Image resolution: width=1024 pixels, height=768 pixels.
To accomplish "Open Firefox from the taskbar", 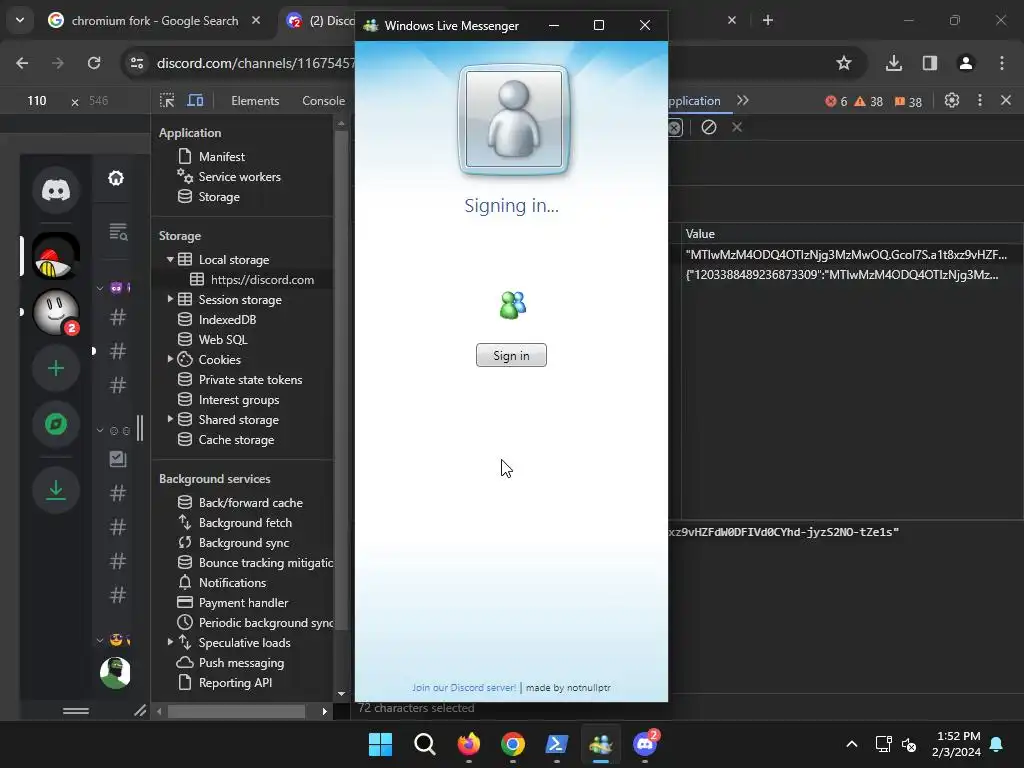I will click(x=468, y=744).
